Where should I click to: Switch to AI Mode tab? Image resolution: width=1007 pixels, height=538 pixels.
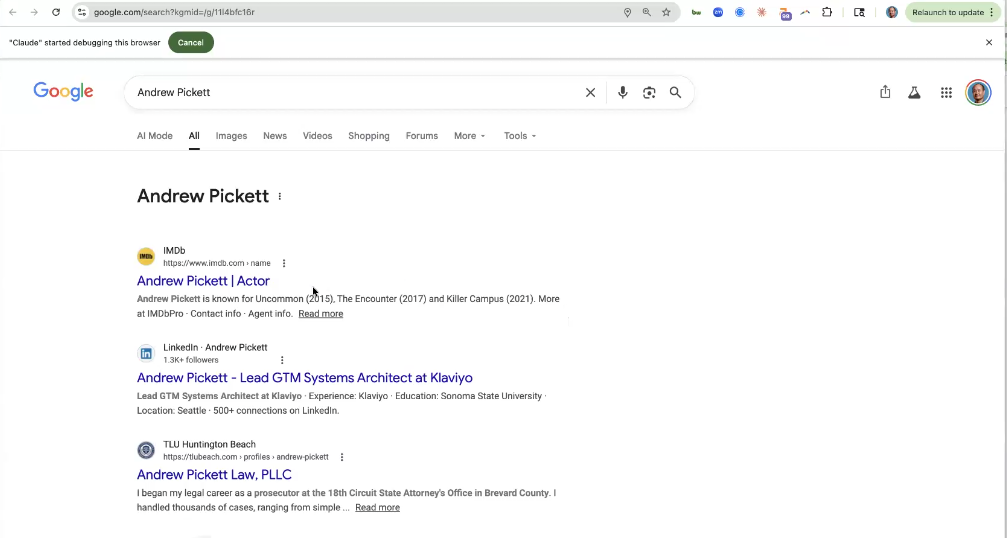pos(155,135)
